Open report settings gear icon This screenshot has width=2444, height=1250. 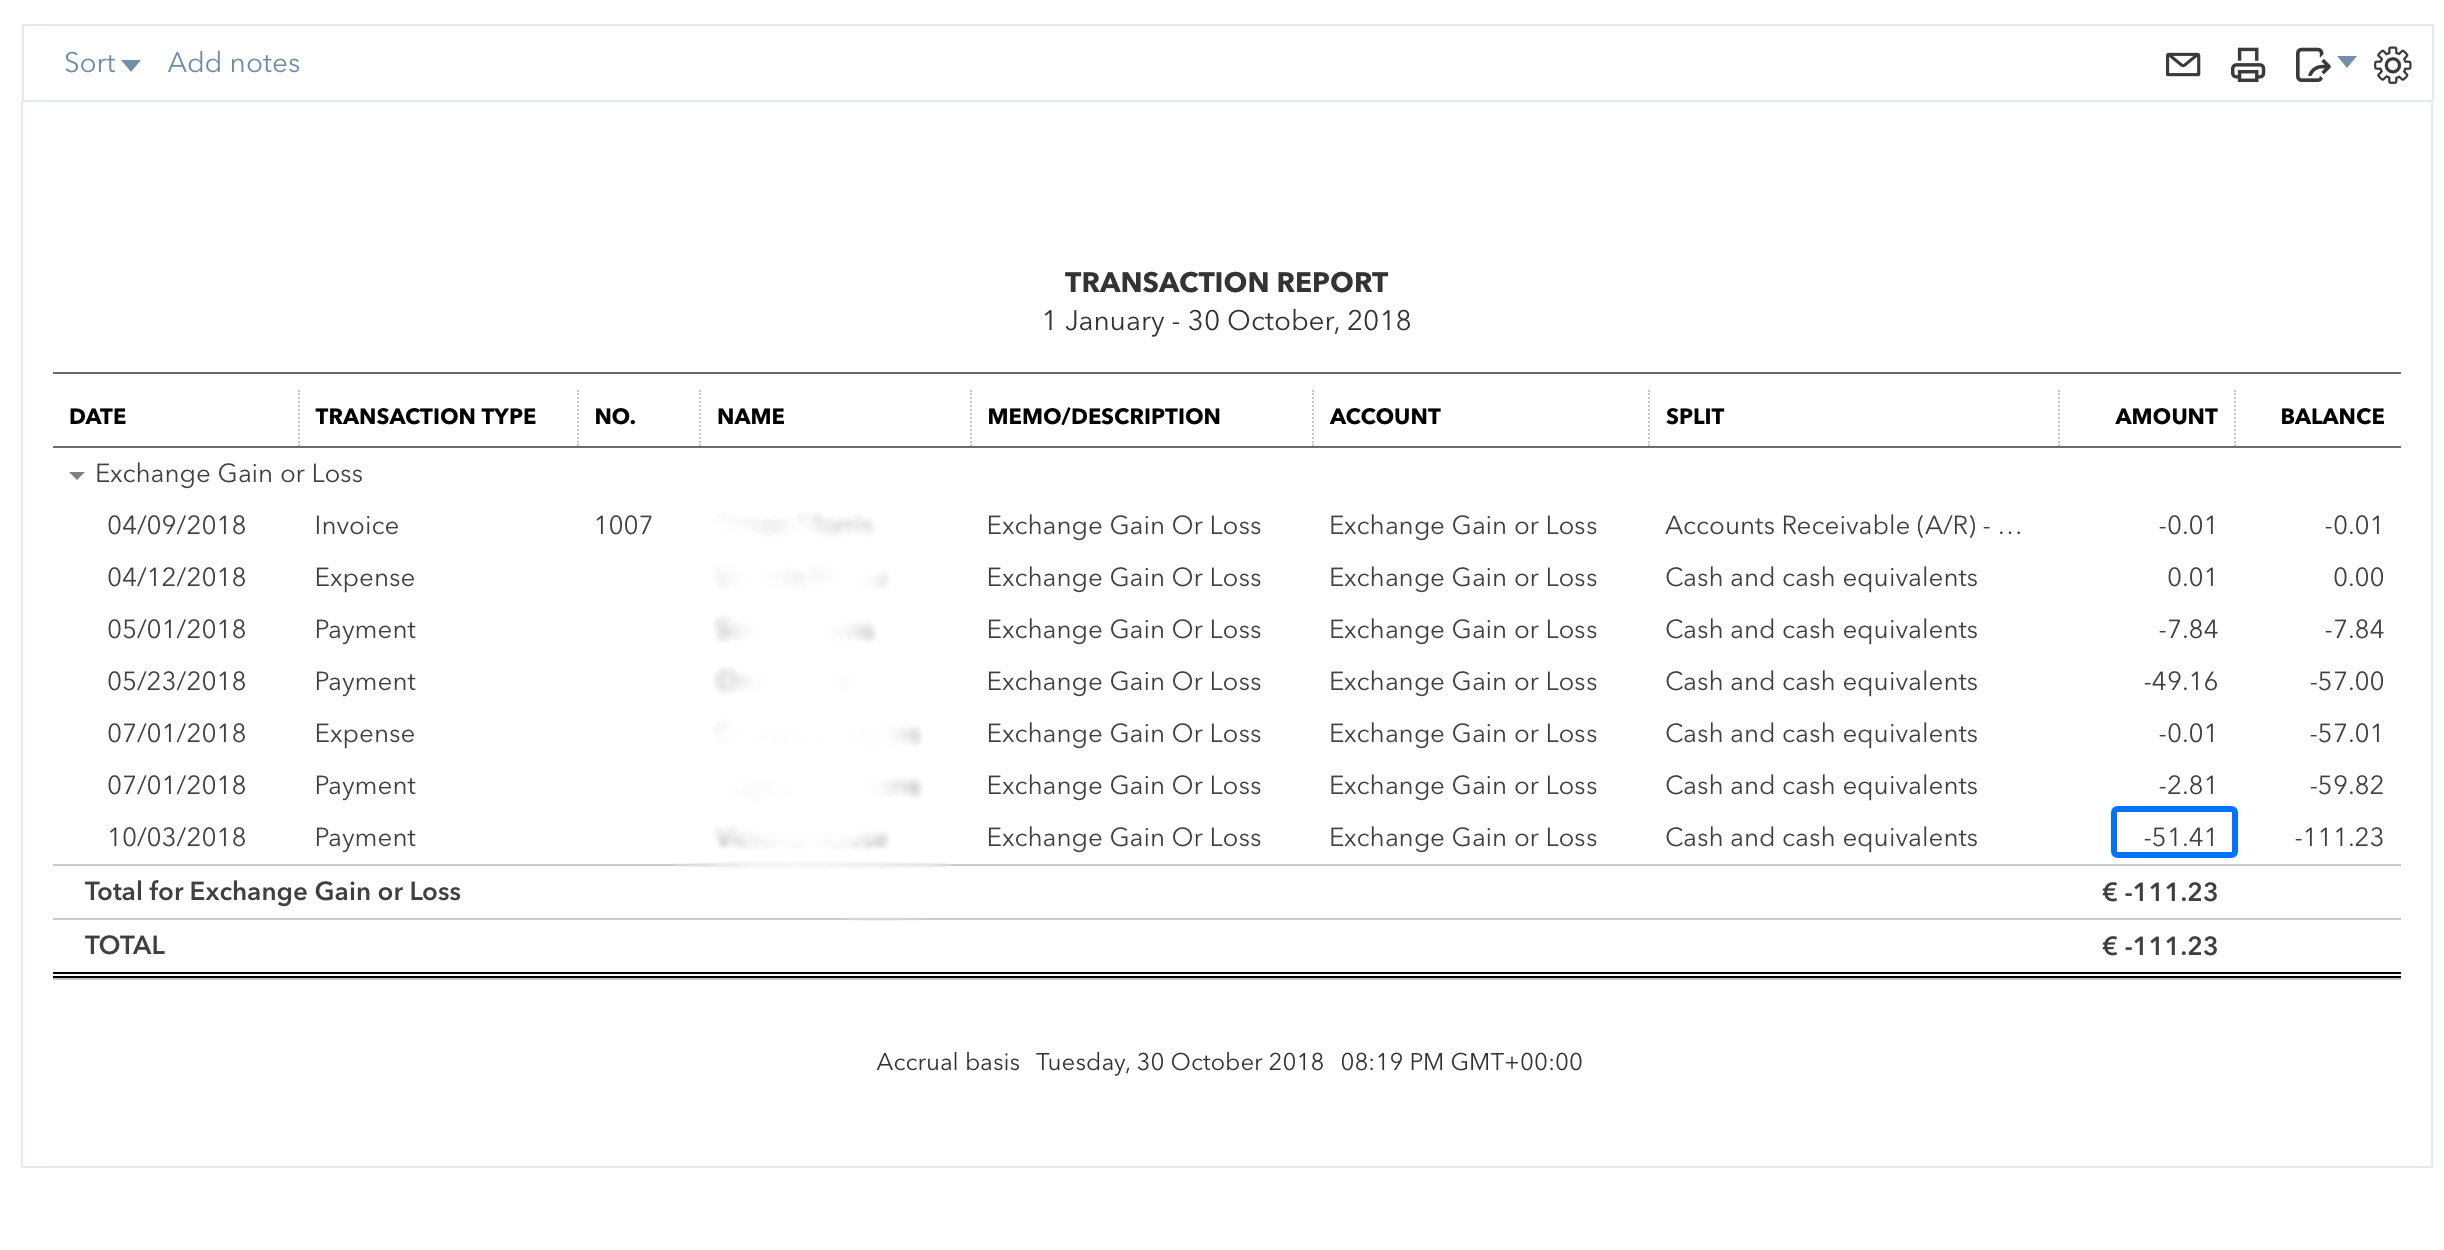click(2392, 66)
